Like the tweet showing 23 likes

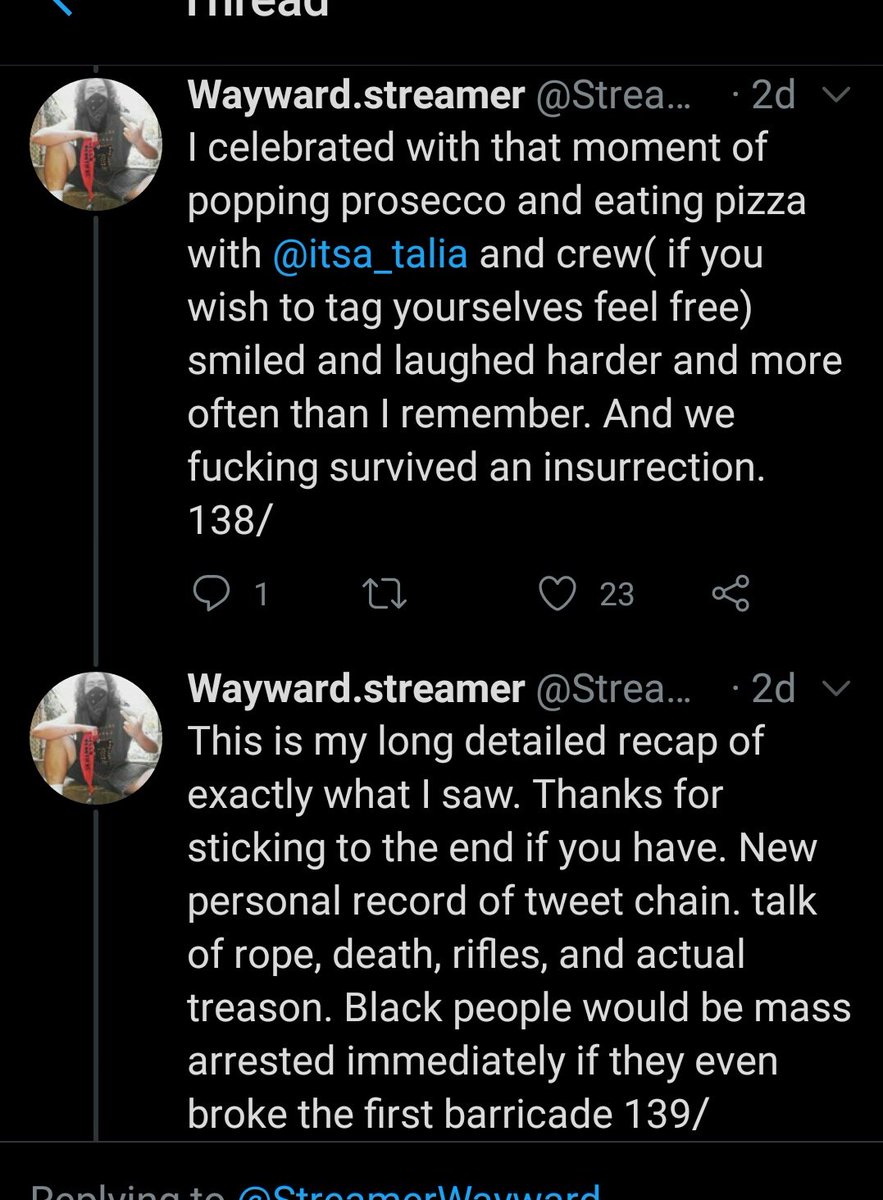pyautogui.click(x=557, y=595)
